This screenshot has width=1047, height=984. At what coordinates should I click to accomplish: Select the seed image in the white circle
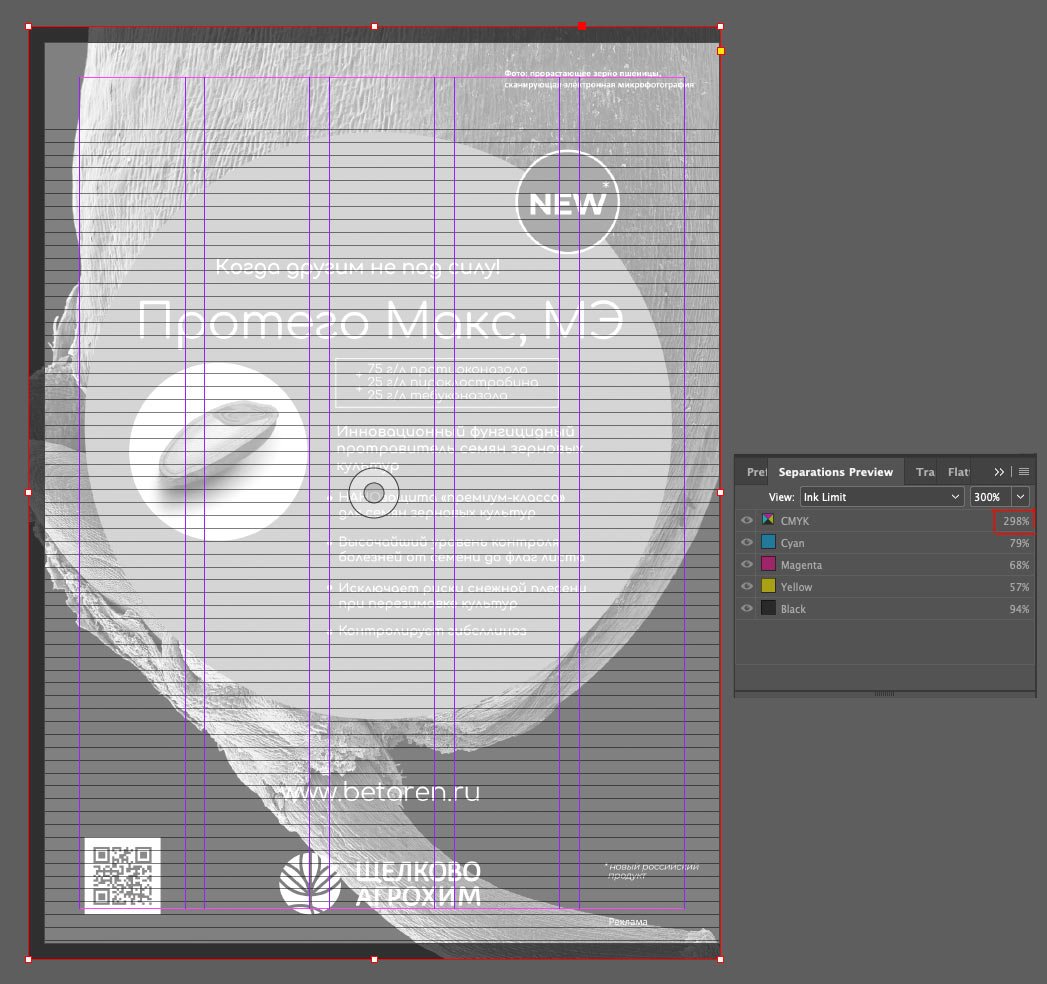219,442
